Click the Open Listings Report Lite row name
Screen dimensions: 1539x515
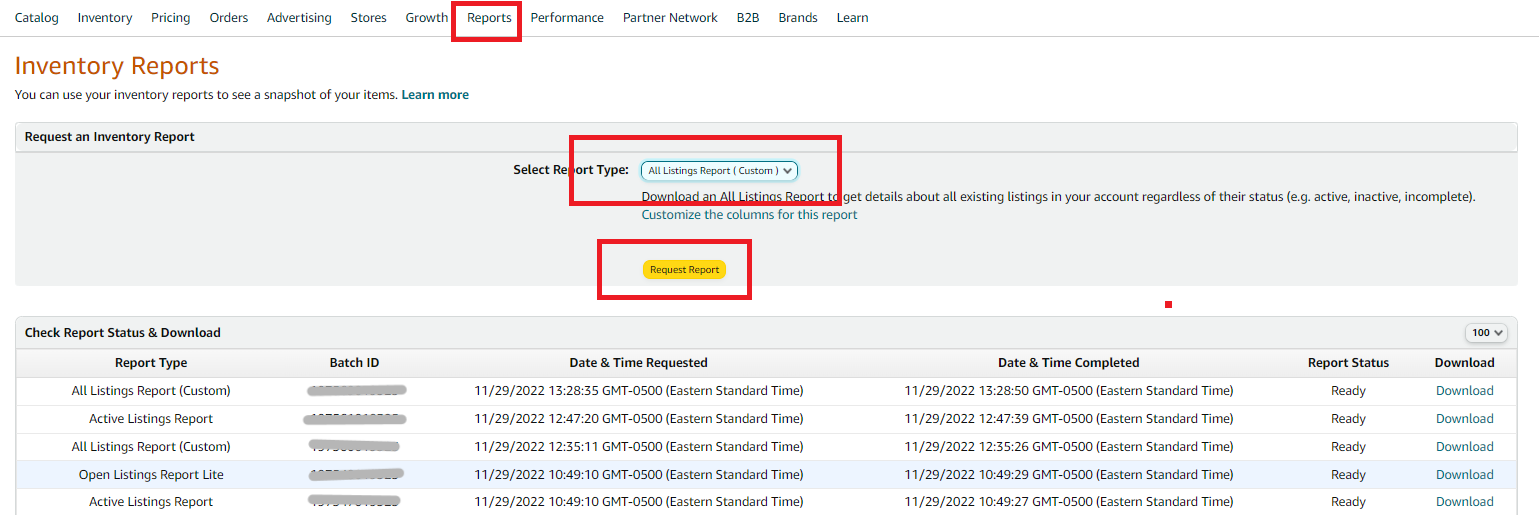click(x=151, y=475)
